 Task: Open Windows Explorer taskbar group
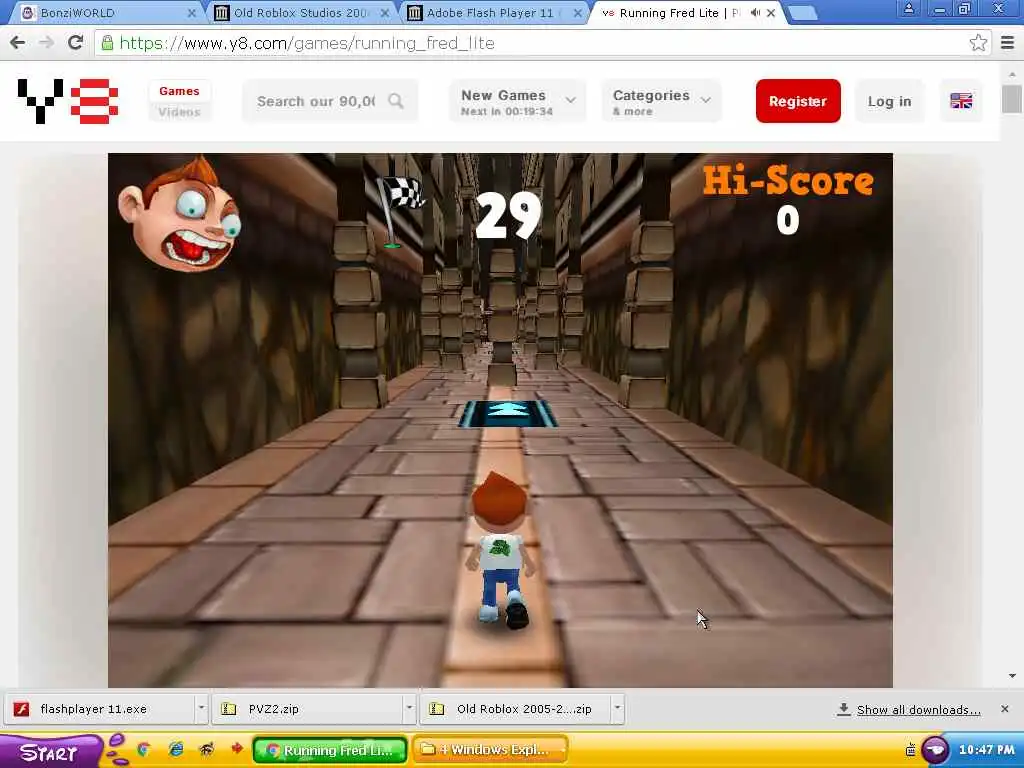point(490,750)
